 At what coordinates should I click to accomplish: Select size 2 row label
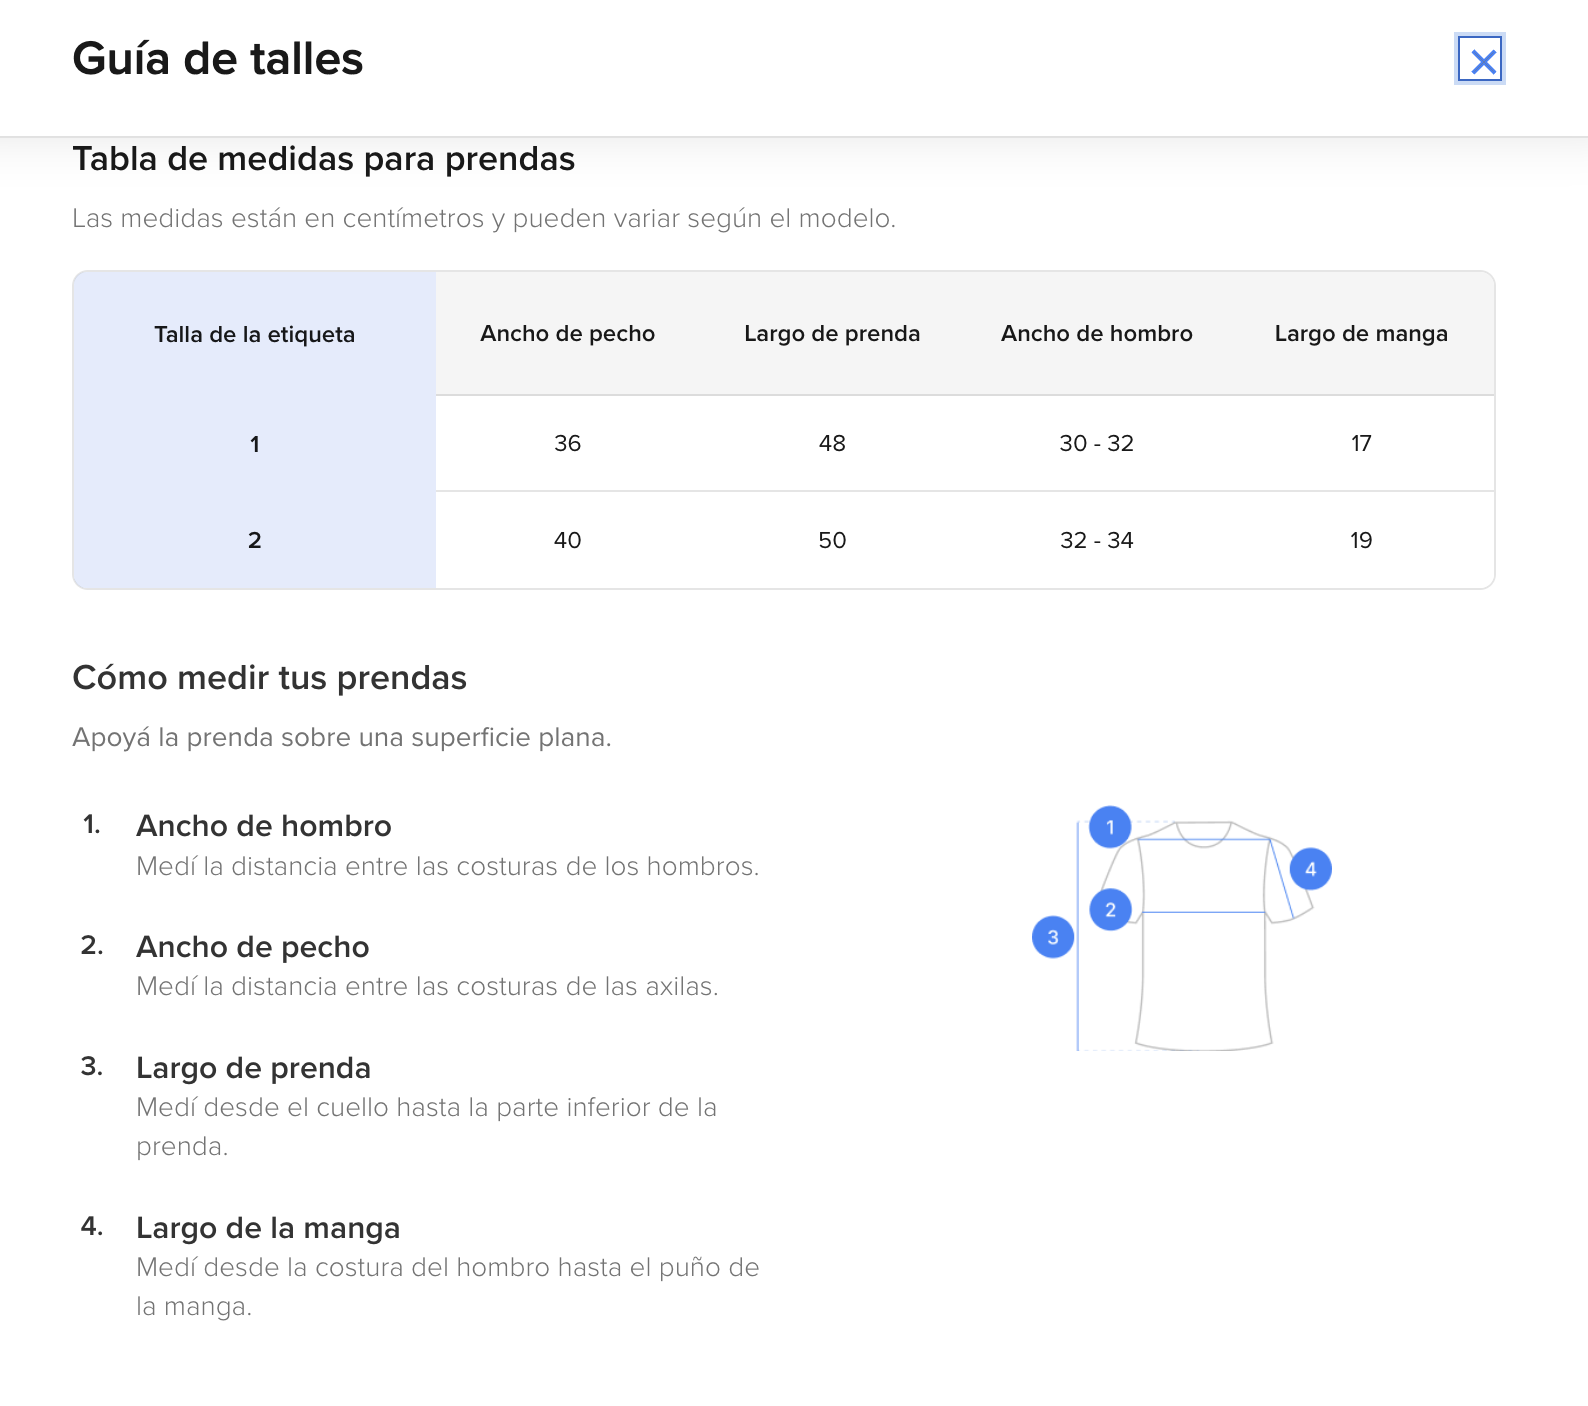click(254, 540)
